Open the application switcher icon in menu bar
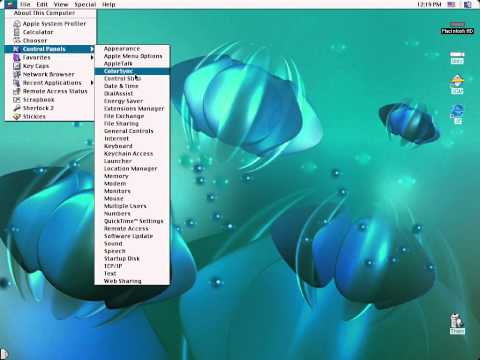 (468, 4)
